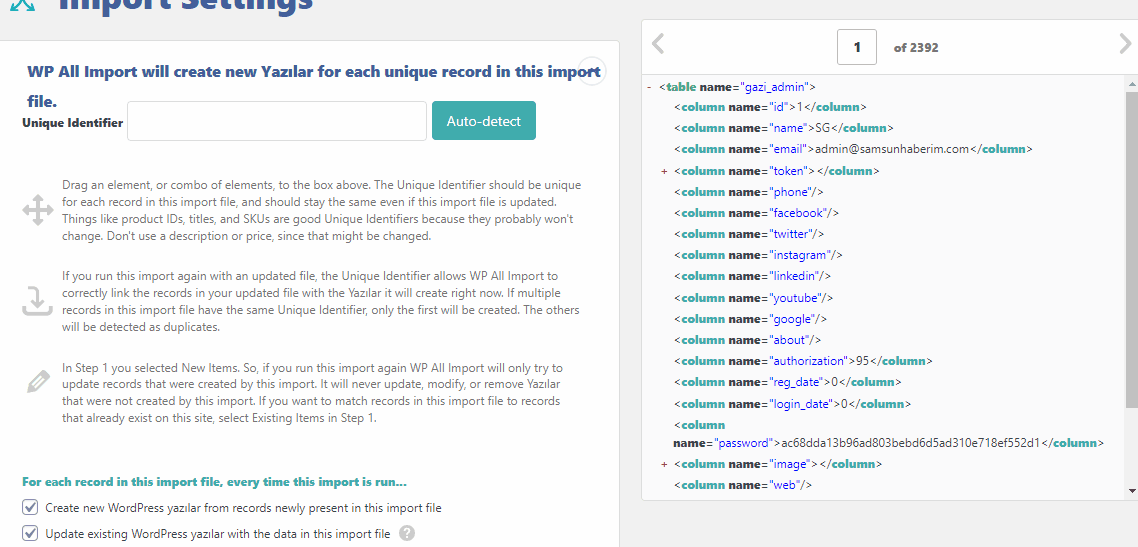
Task: Go to previous record arrow
Action: tap(658, 44)
